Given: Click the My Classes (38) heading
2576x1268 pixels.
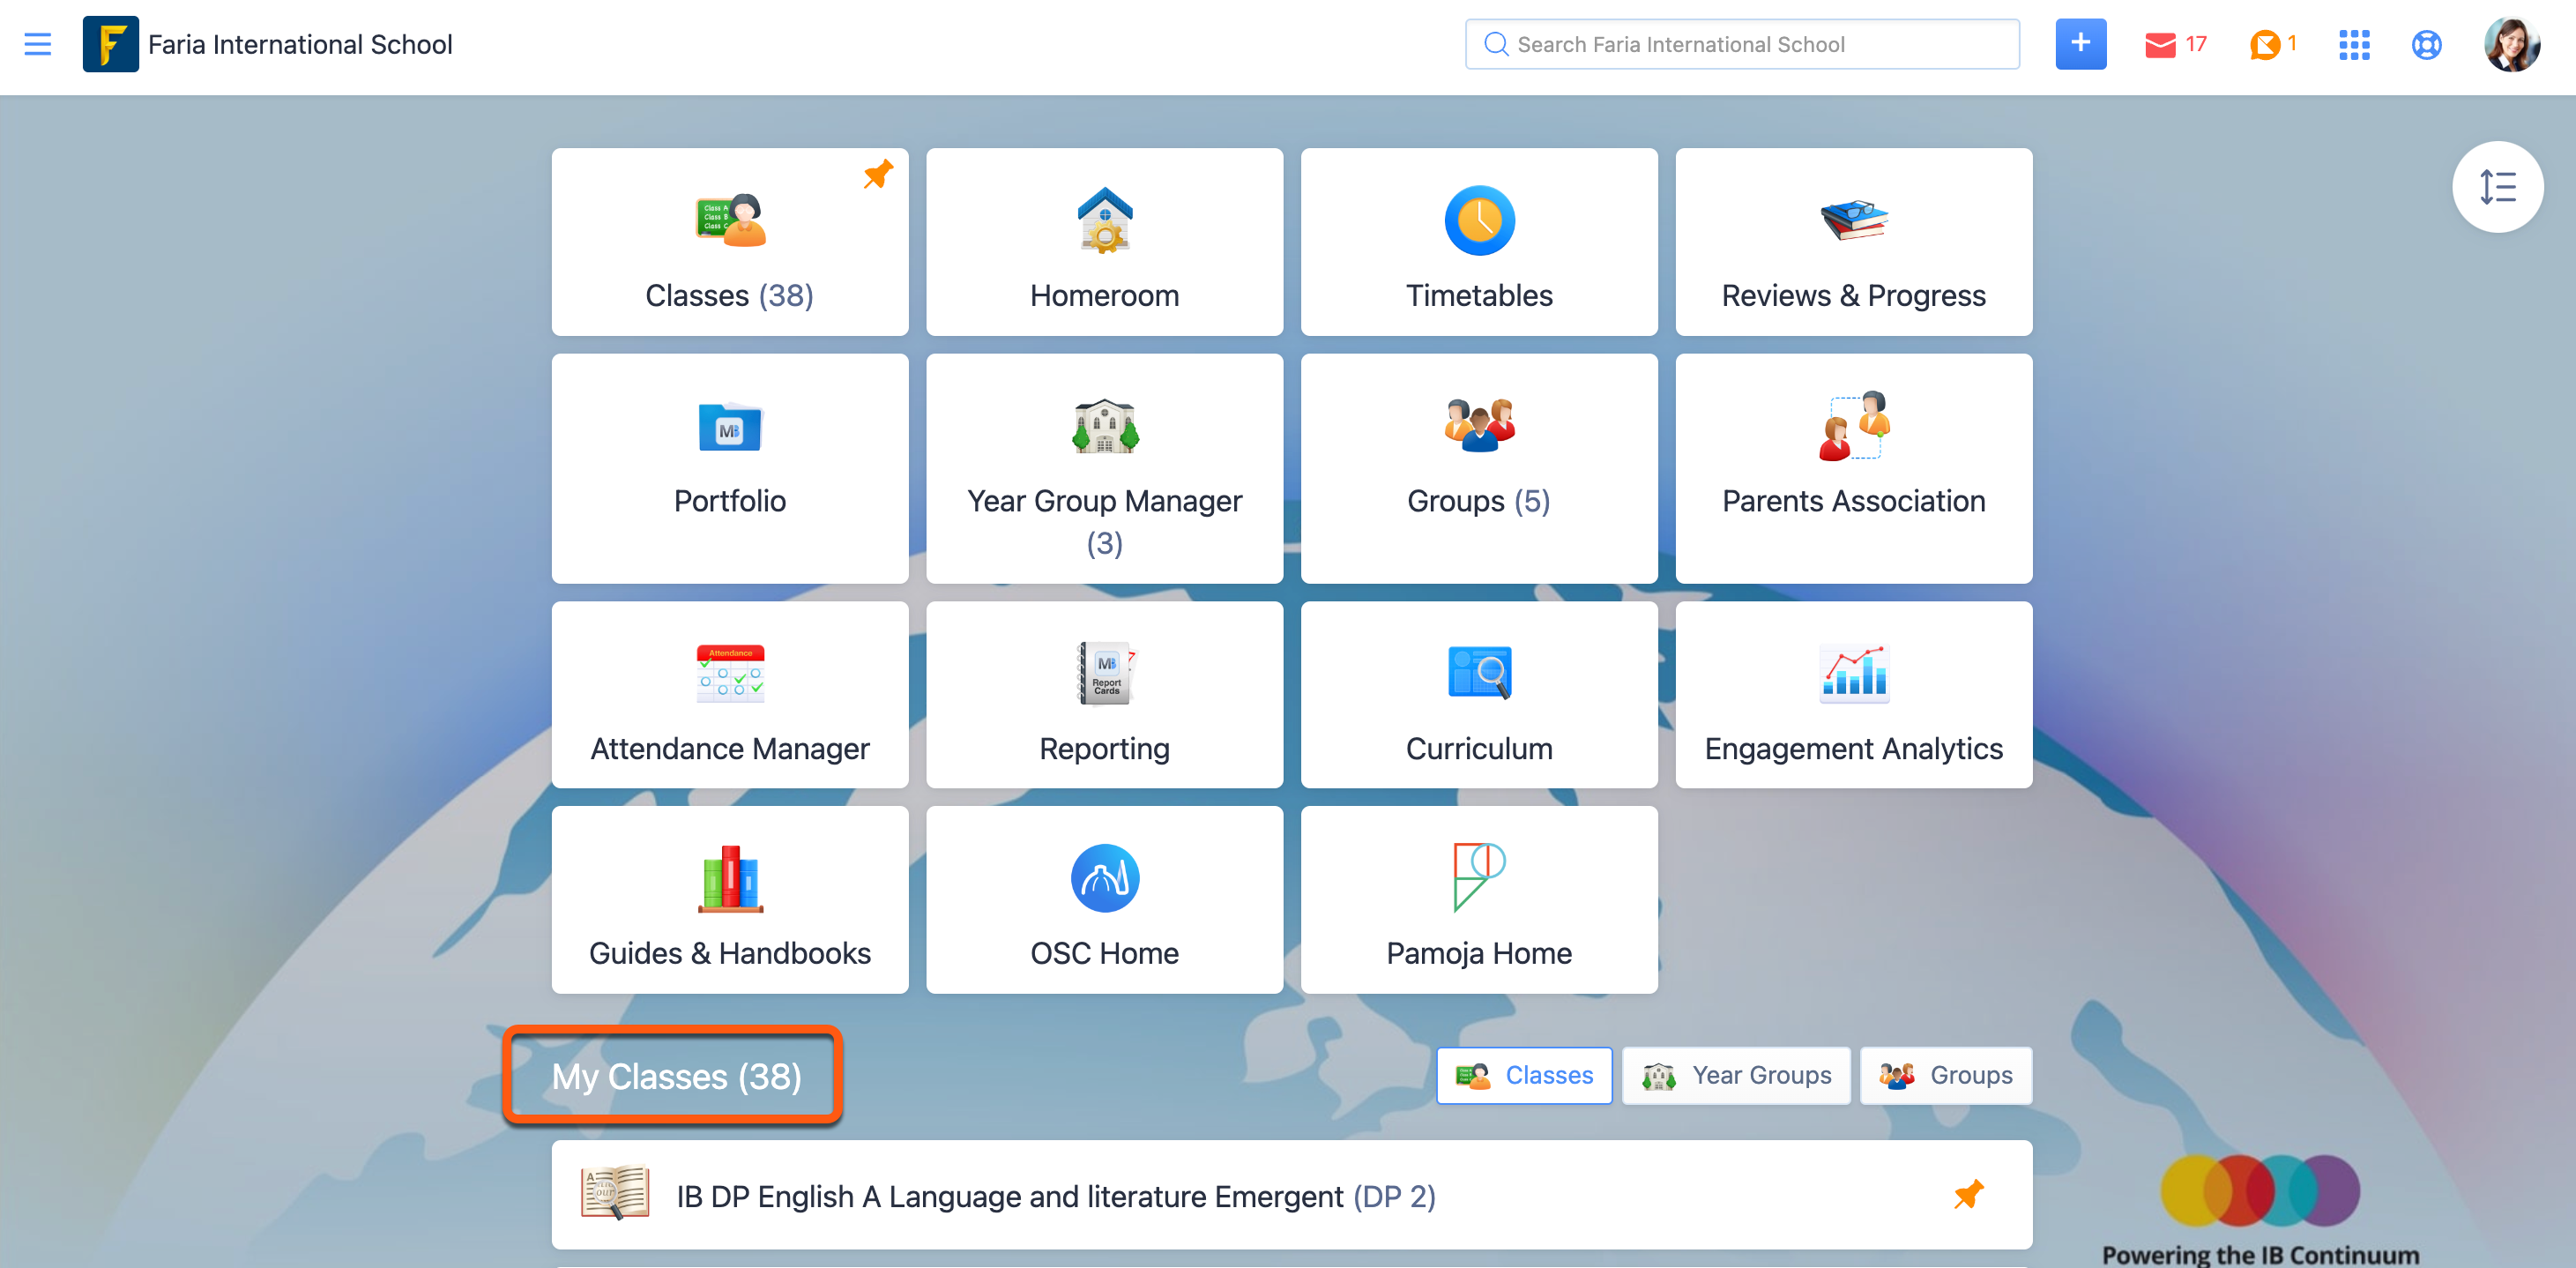Looking at the screenshot, I should tap(676, 1076).
